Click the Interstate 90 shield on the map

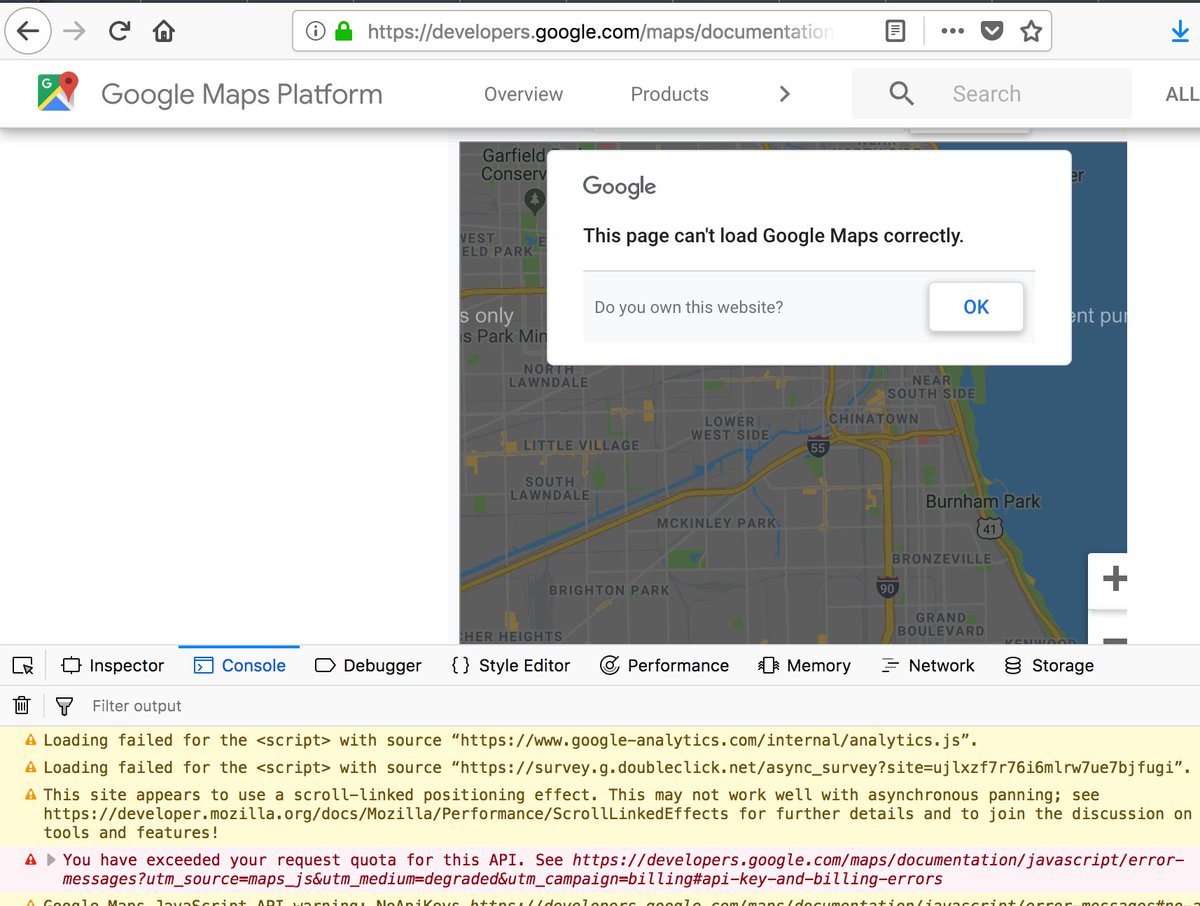point(887,587)
